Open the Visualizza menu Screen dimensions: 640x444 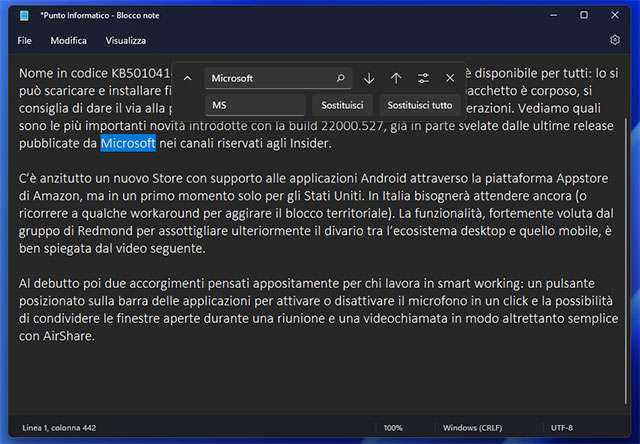(x=125, y=41)
